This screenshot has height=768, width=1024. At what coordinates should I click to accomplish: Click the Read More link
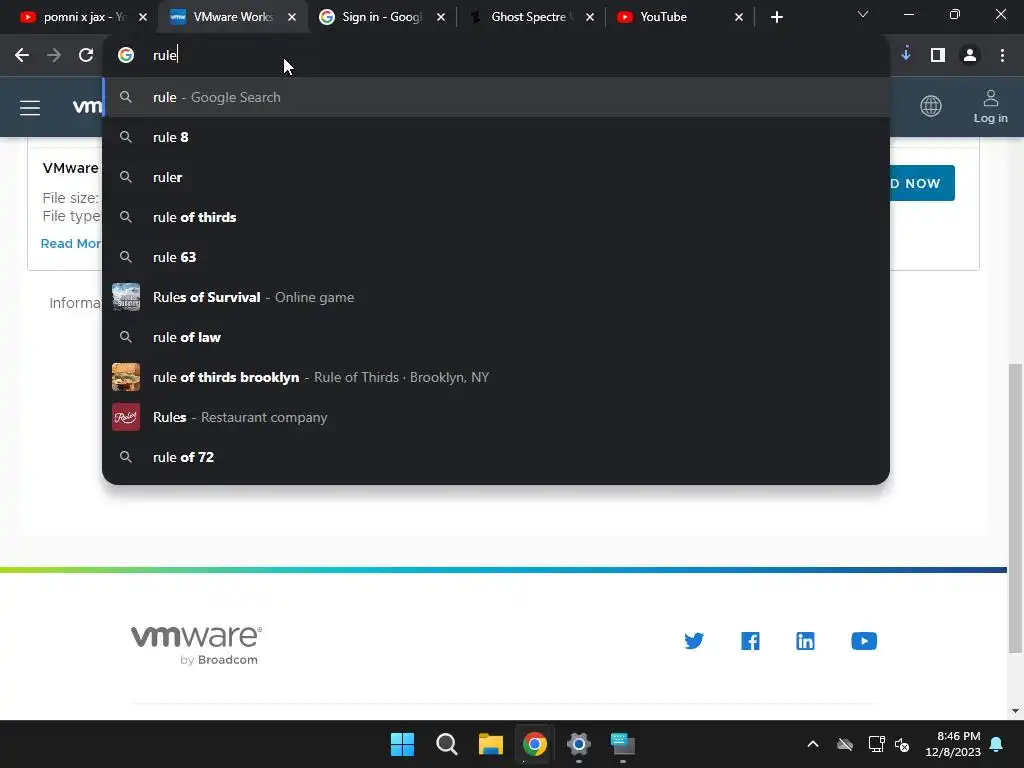tap(71, 244)
